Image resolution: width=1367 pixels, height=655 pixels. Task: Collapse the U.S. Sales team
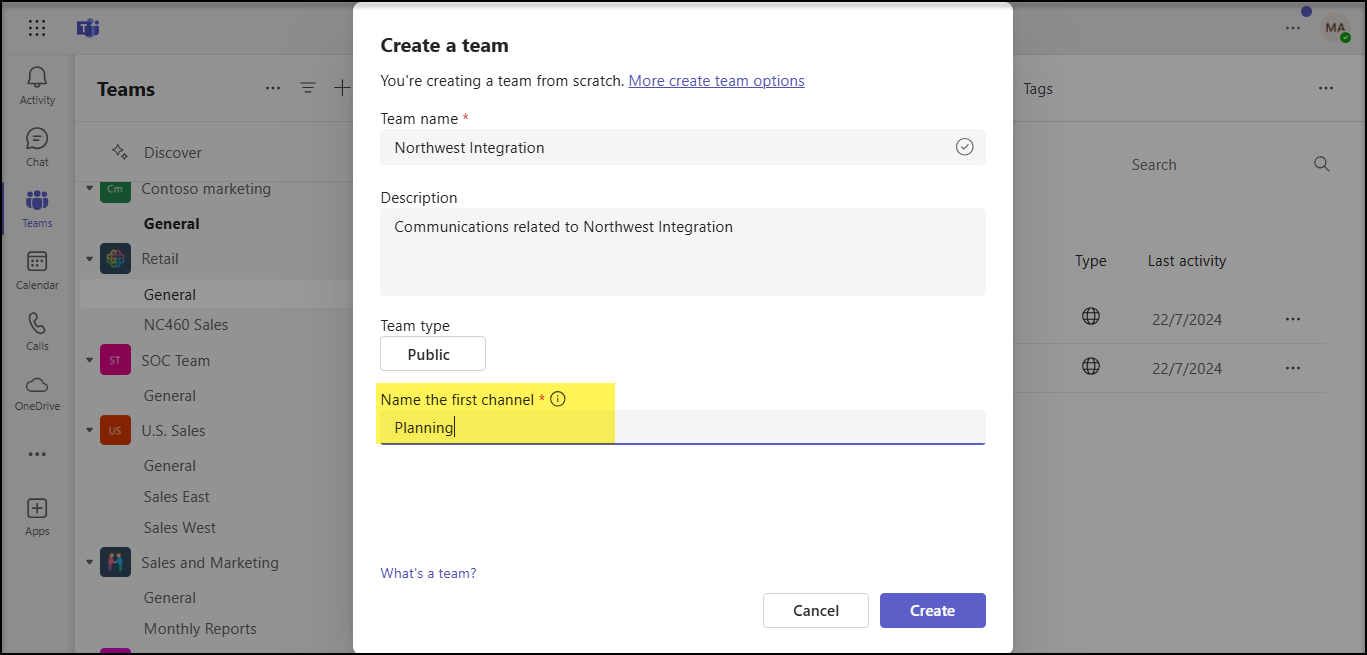pos(89,431)
